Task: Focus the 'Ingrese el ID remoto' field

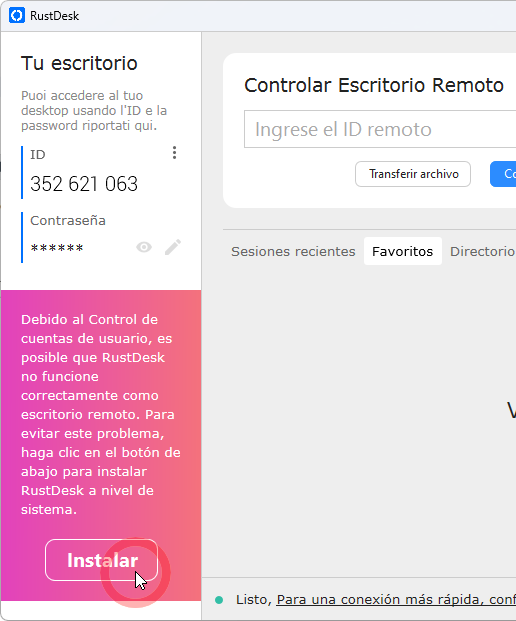Action: tap(380, 129)
